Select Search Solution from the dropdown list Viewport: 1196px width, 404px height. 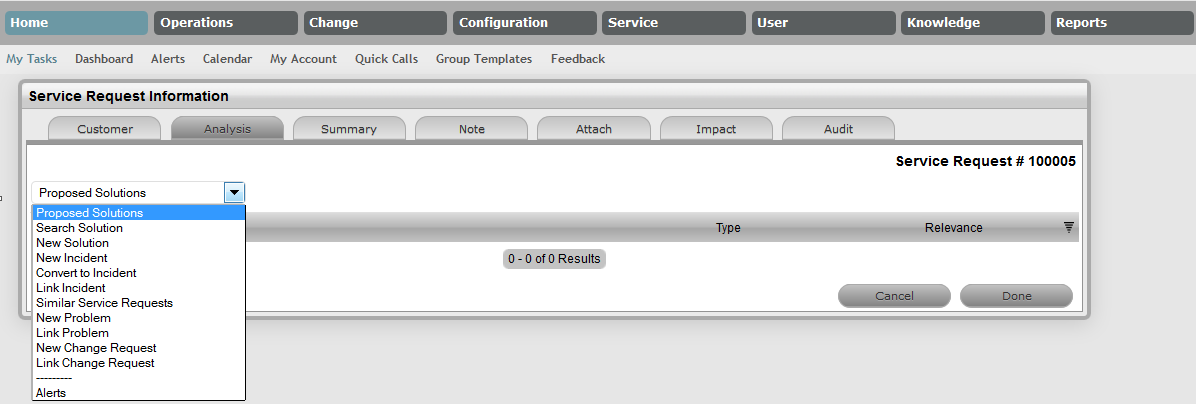coord(79,228)
